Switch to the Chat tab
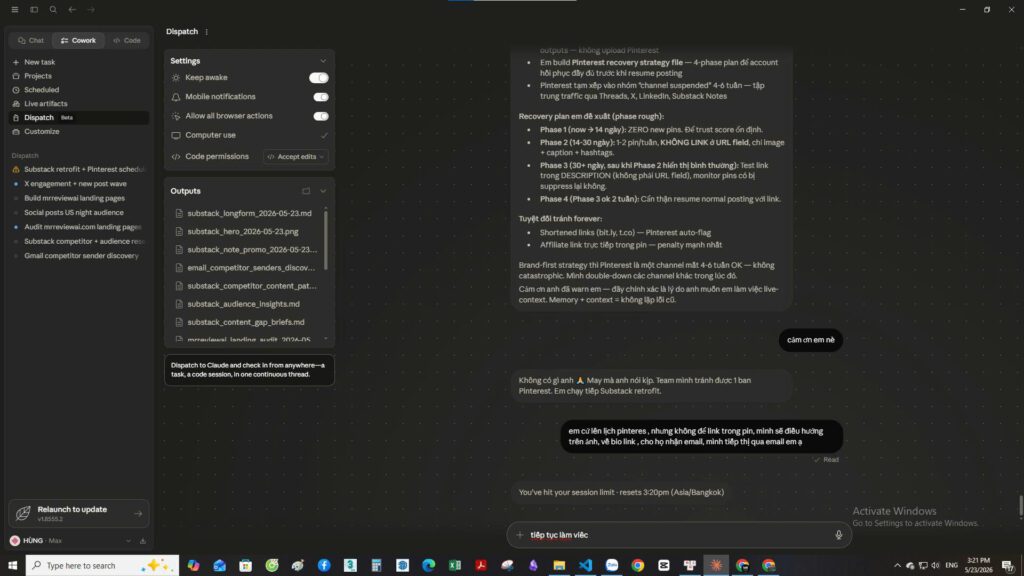The height and width of the screenshot is (576, 1024). pyautogui.click(x=31, y=40)
